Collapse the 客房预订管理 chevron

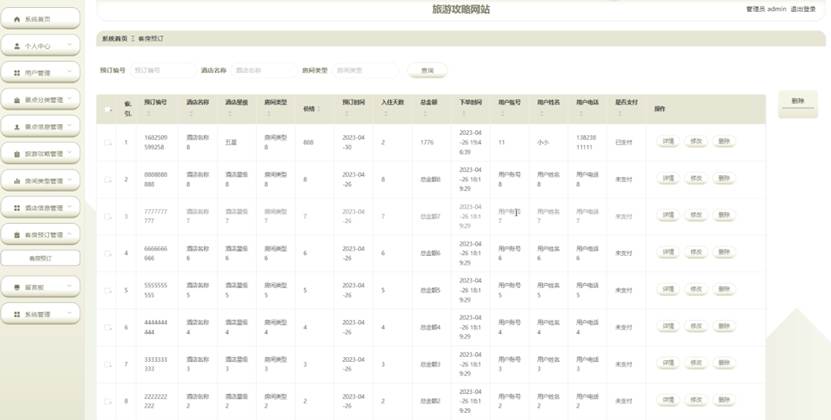pyautogui.click(x=69, y=234)
